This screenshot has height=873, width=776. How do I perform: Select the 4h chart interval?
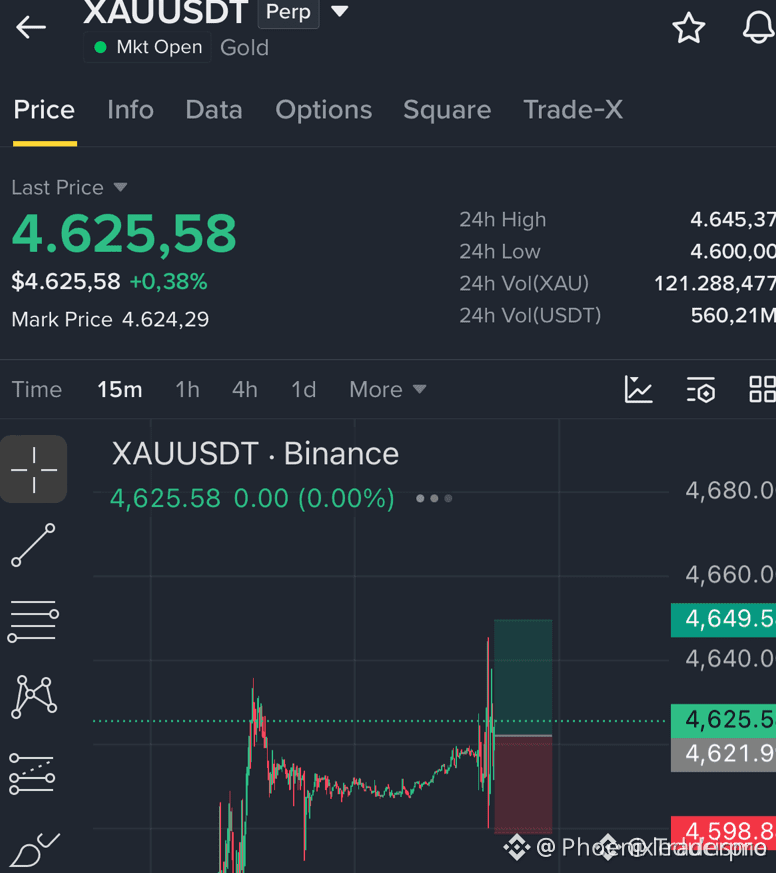click(x=245, y=389)
